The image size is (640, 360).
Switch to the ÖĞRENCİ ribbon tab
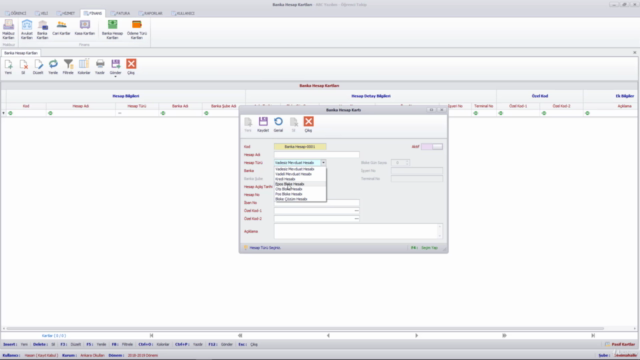click(x=16, y=13)
